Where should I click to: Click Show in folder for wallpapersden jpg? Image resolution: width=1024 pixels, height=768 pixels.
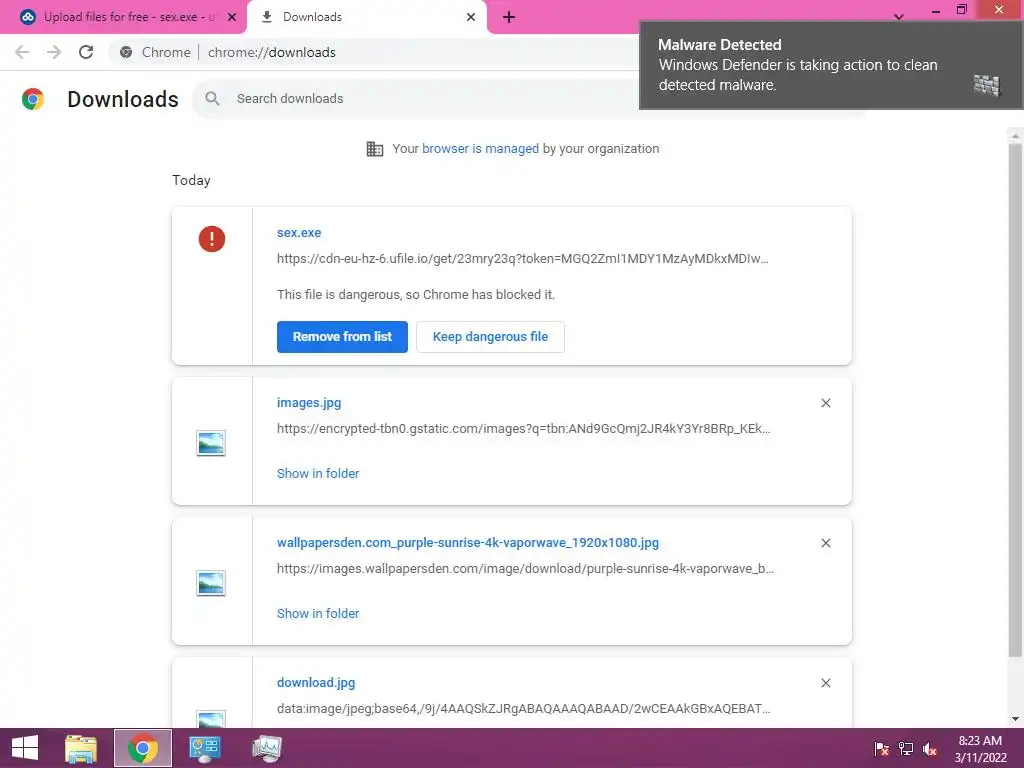pos(318,613)
